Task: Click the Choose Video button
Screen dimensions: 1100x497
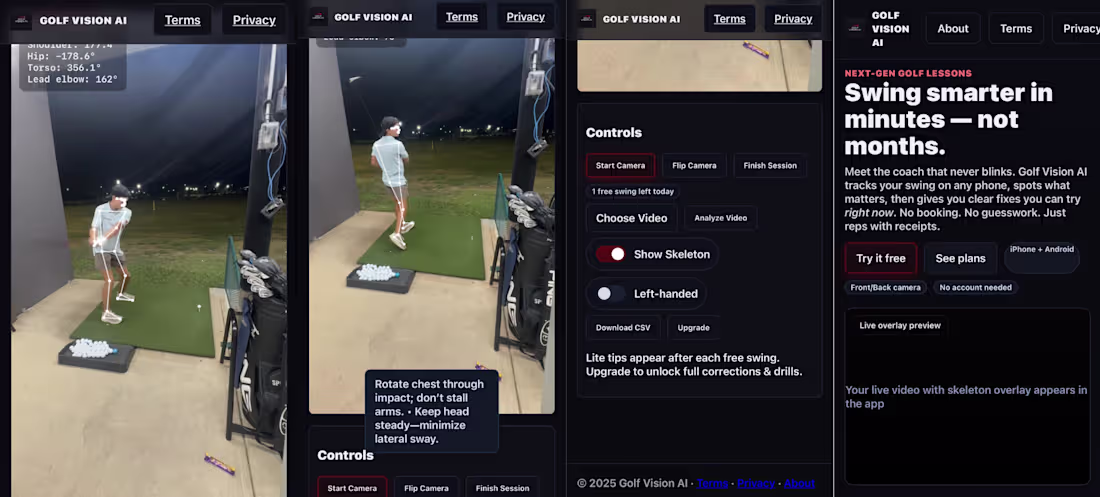Action: (x=631, y=218)
